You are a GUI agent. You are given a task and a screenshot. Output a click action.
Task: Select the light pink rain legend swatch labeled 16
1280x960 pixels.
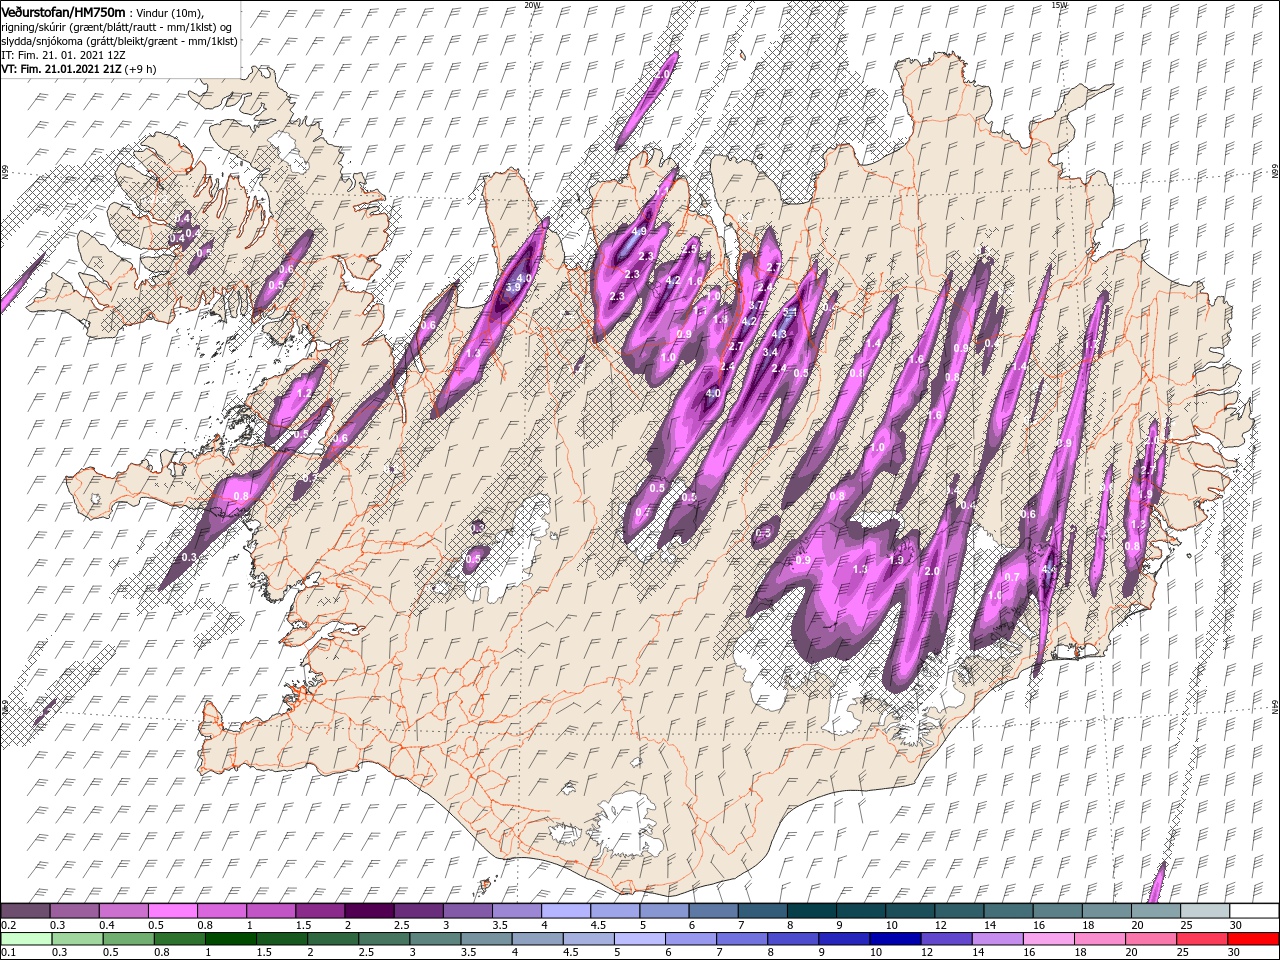pyautogui.click(x=1047, y=939)
